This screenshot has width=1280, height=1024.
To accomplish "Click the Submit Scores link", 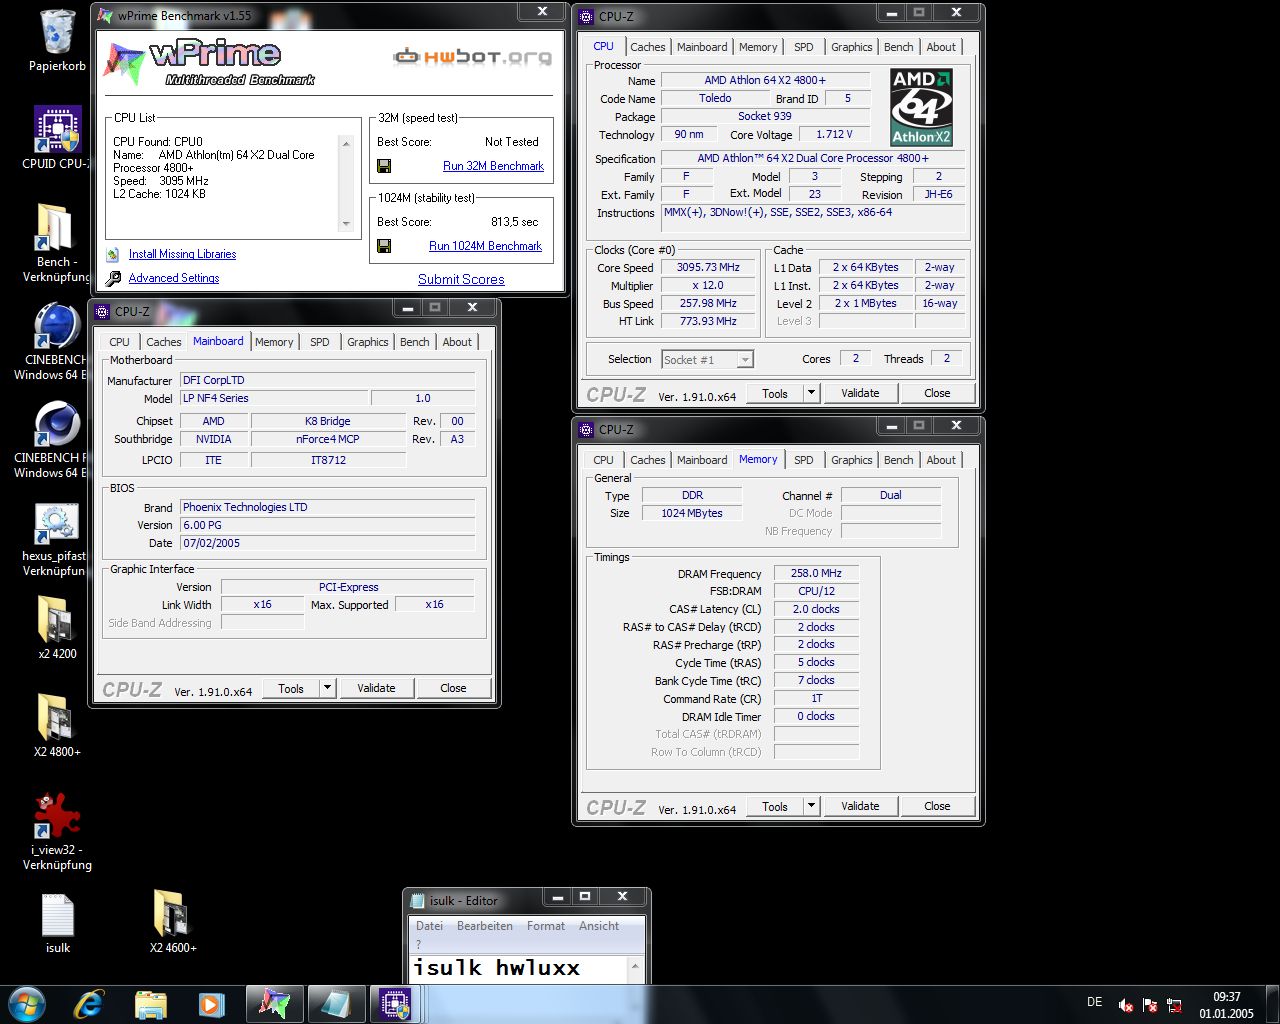I will click(461, 280).
